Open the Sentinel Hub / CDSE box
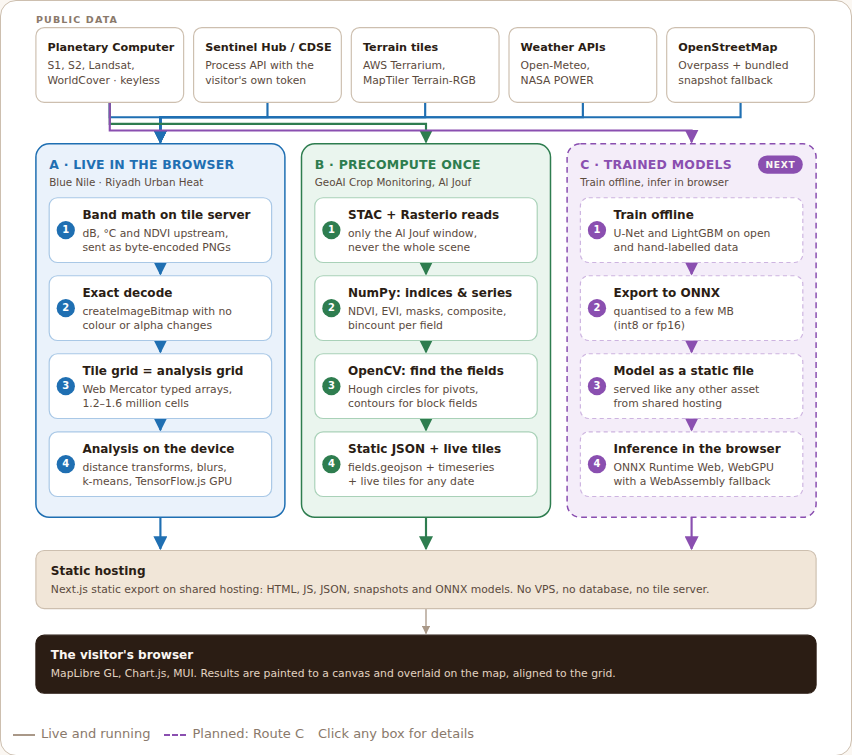This screenshot has height=755, width=852. pos(267,65)
